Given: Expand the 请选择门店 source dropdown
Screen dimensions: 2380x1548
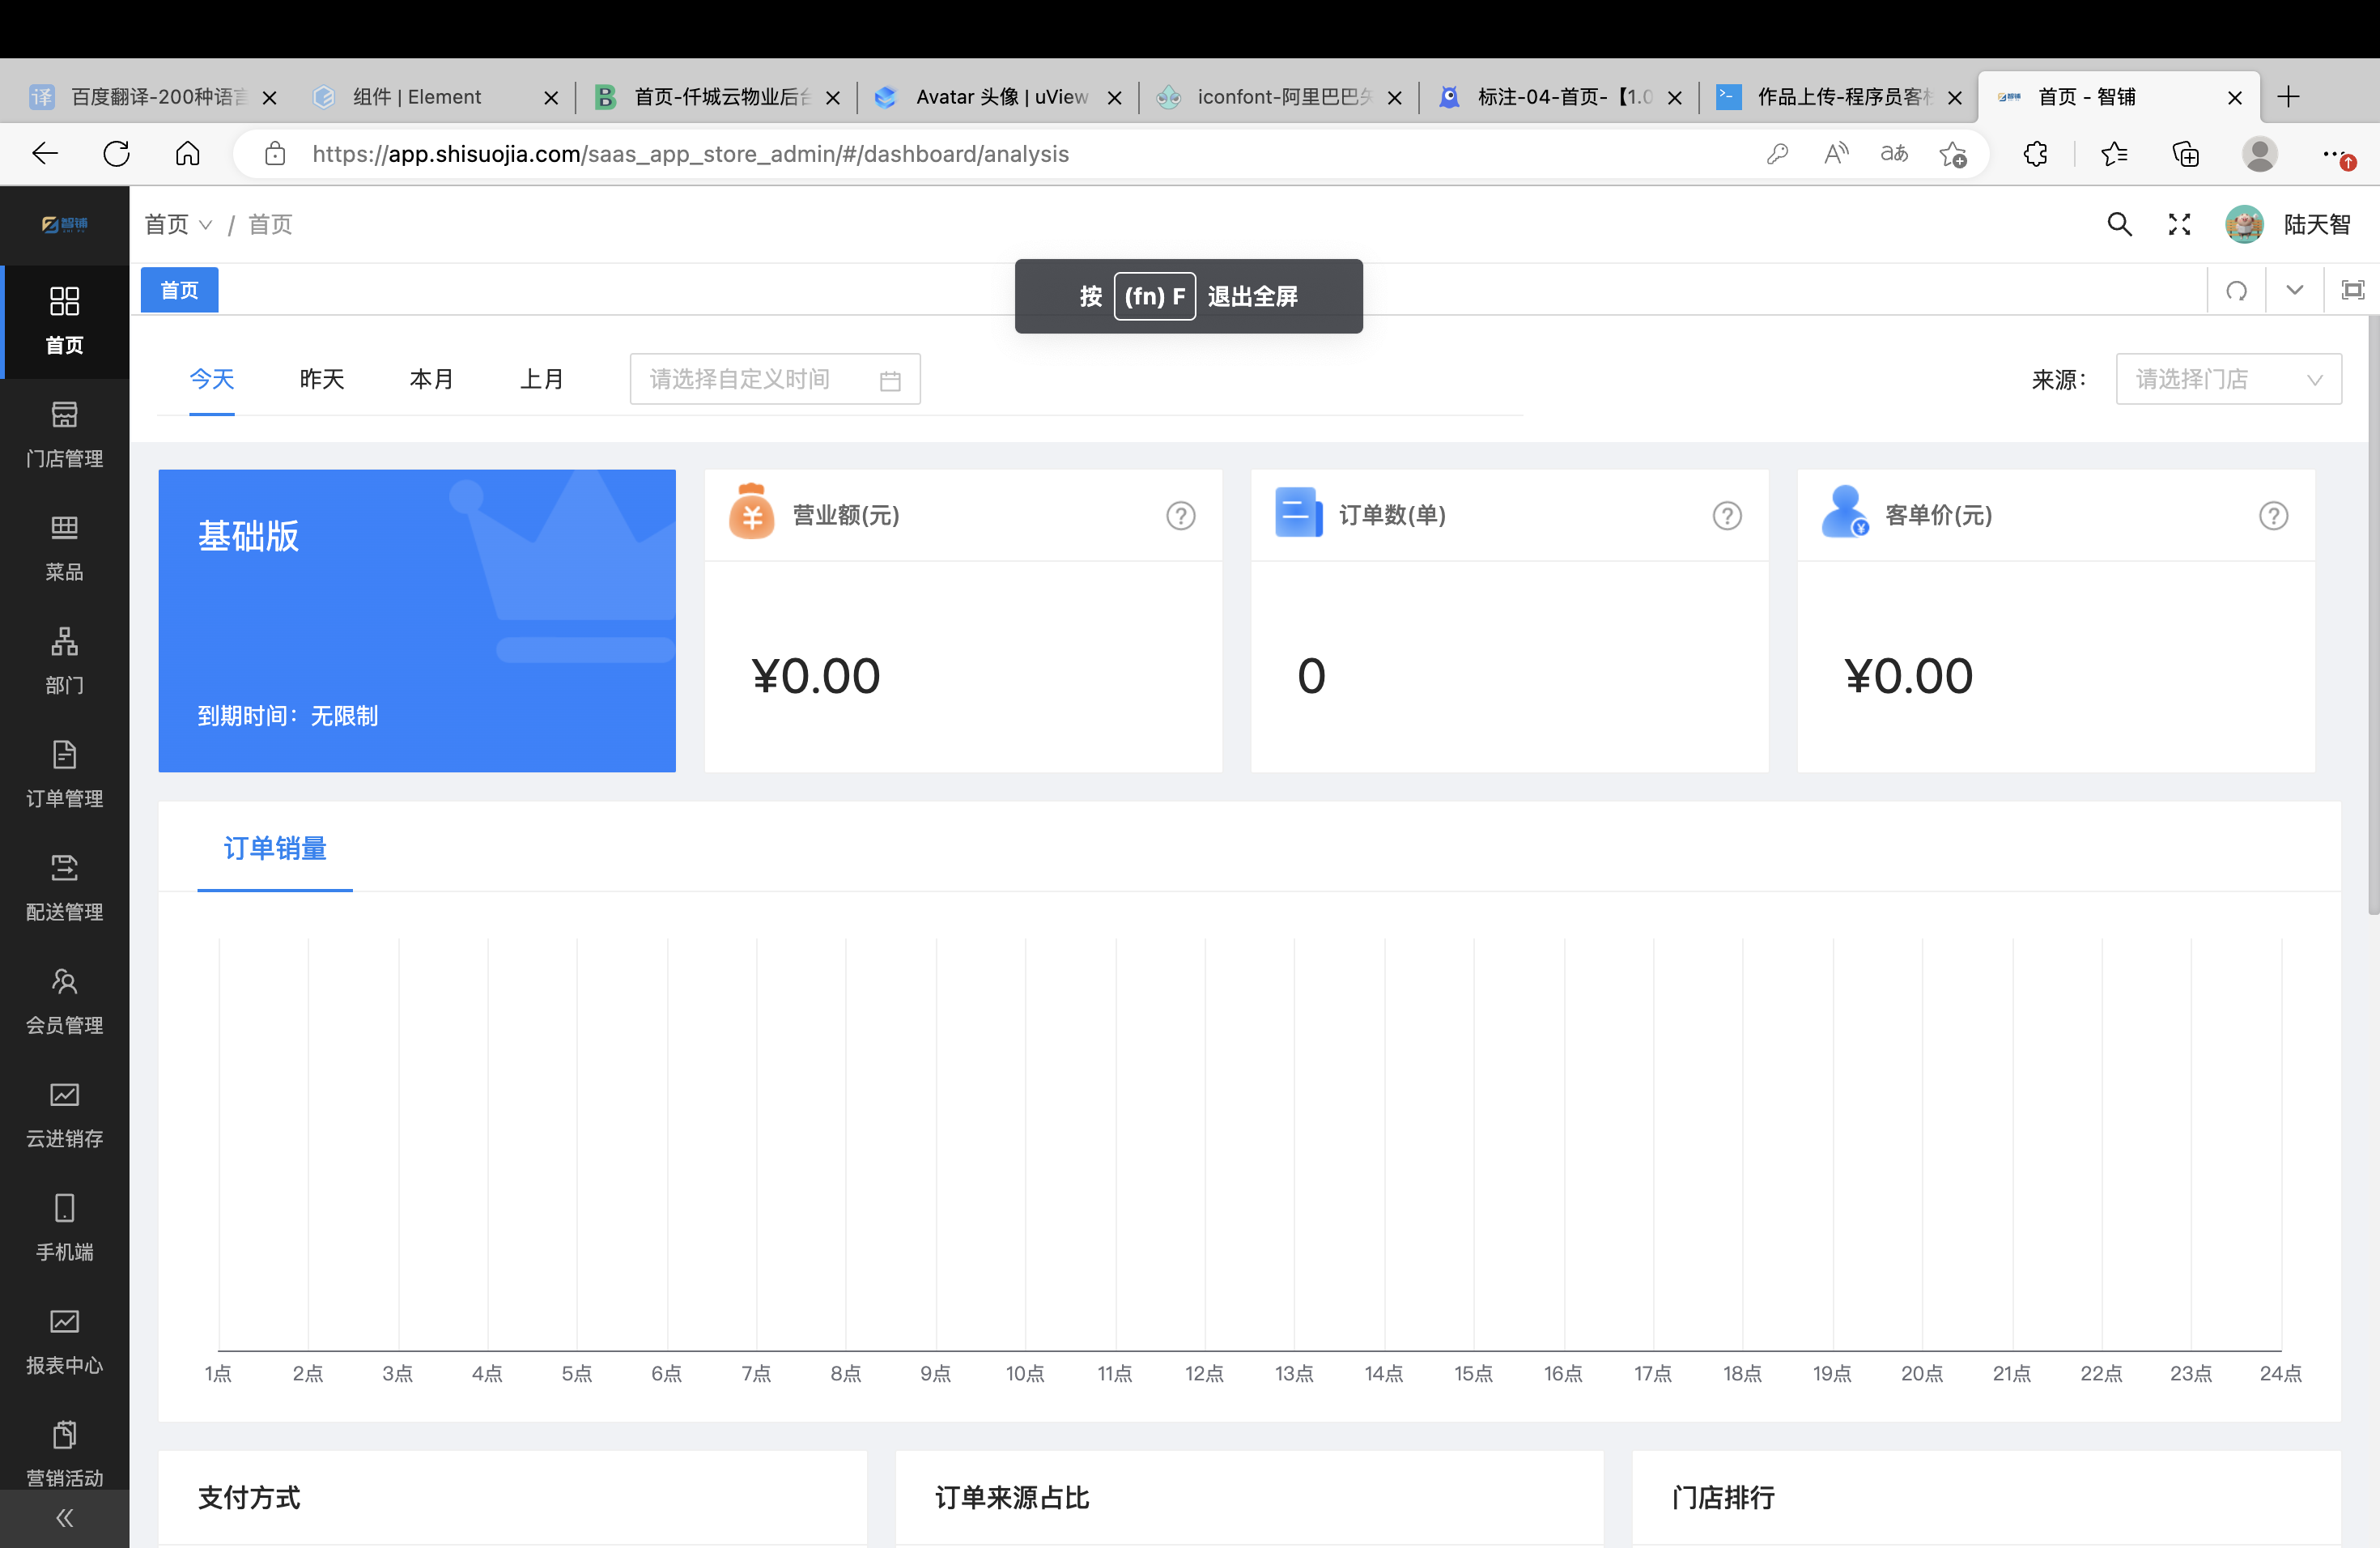Looking at the screenshot, I should click(x=2228, y=379).
